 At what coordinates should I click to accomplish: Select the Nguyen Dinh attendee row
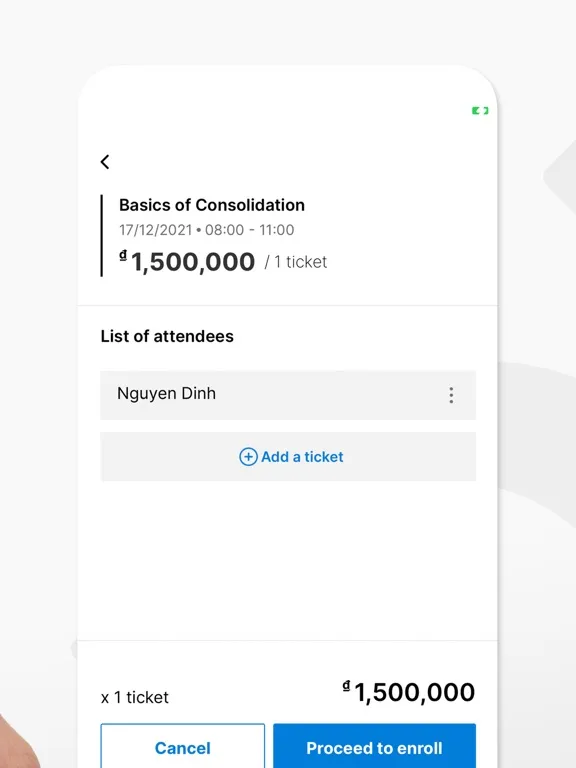coord(288,395)
